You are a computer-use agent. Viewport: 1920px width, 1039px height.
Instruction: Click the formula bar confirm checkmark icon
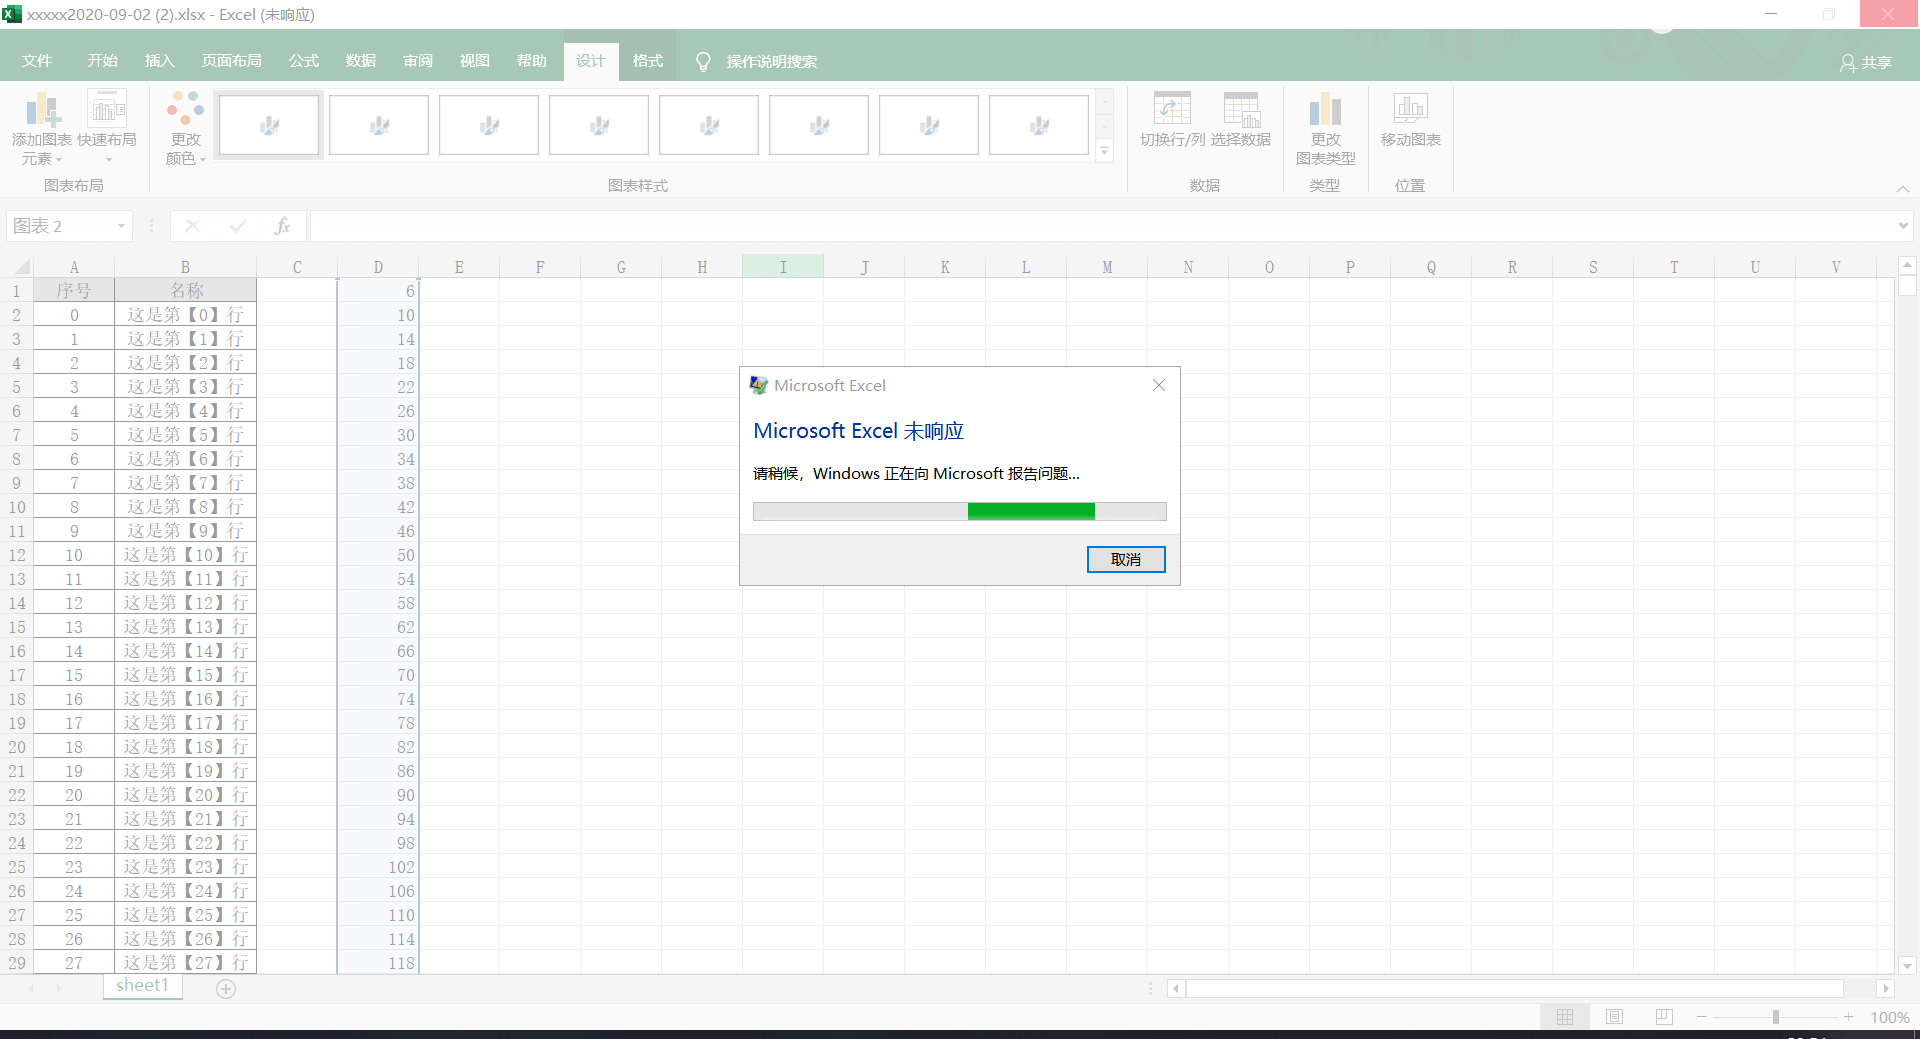tap(238, 226)
